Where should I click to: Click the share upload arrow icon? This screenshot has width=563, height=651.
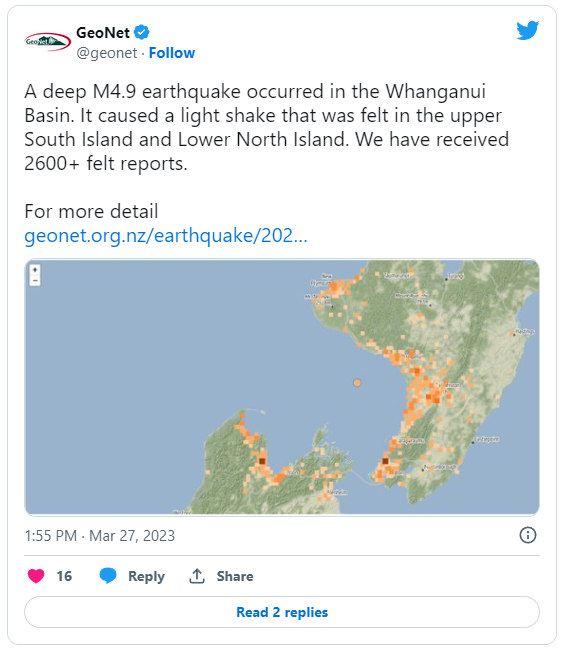[197, 576]
